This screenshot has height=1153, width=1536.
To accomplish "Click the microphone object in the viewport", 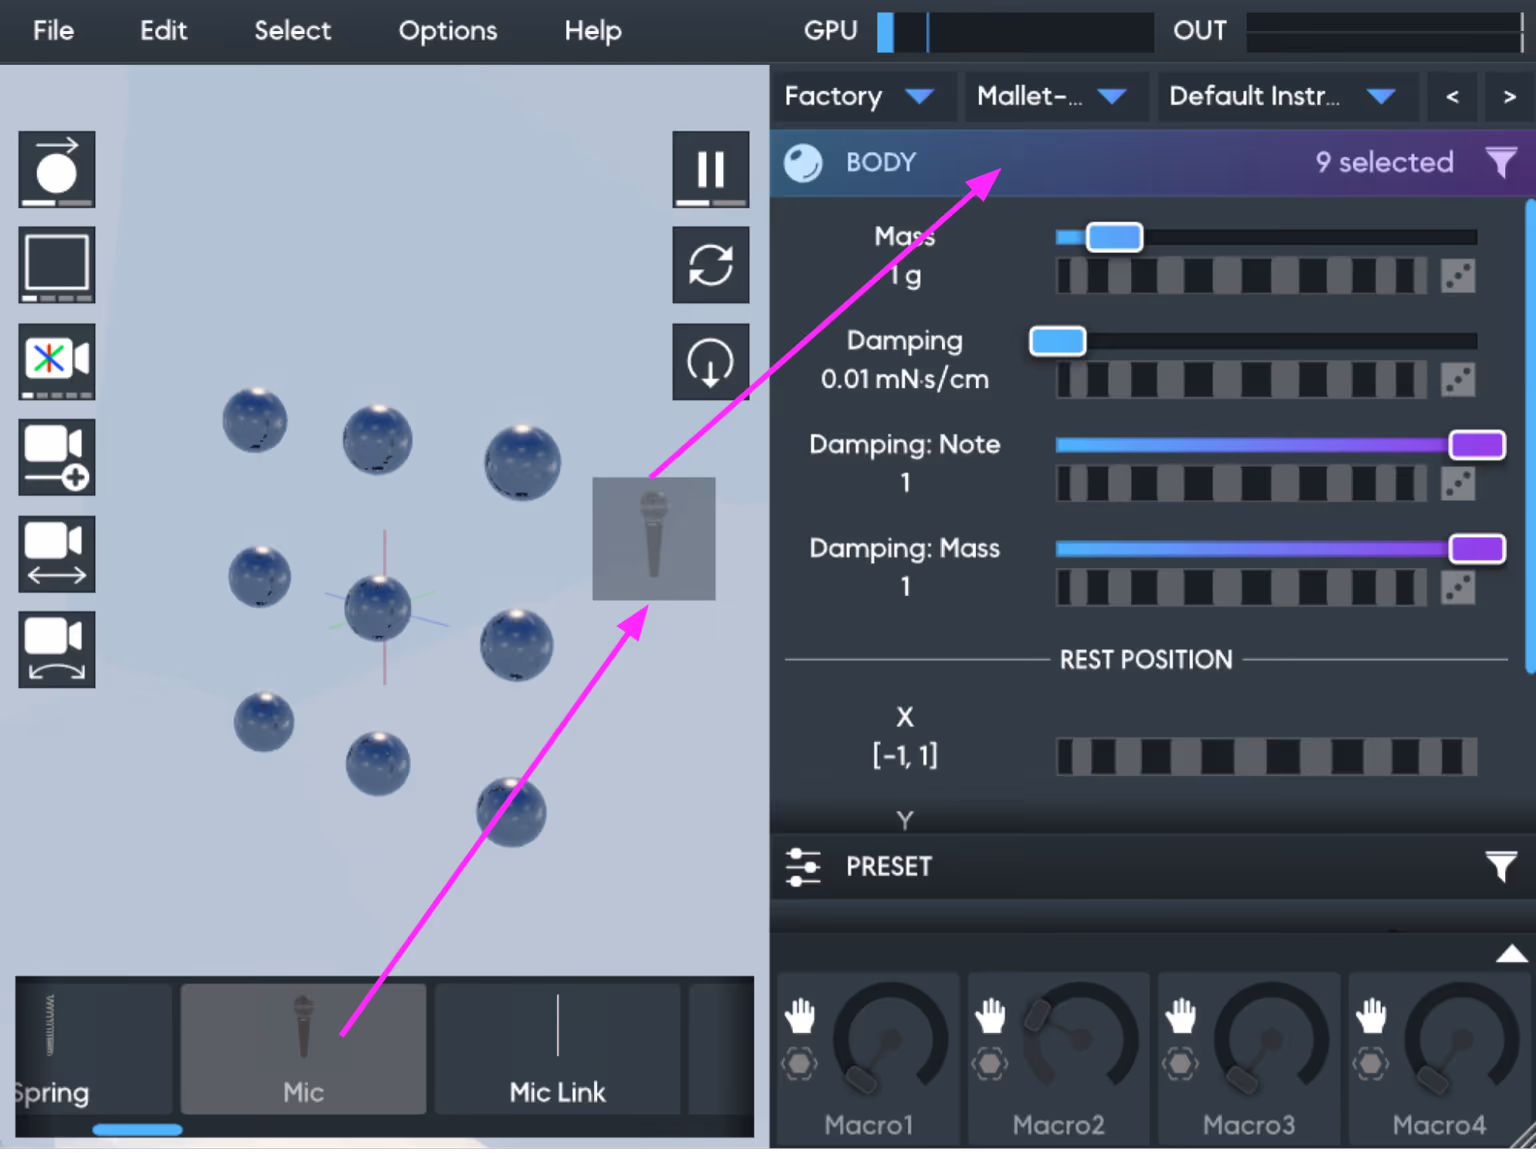I will 654,539.
